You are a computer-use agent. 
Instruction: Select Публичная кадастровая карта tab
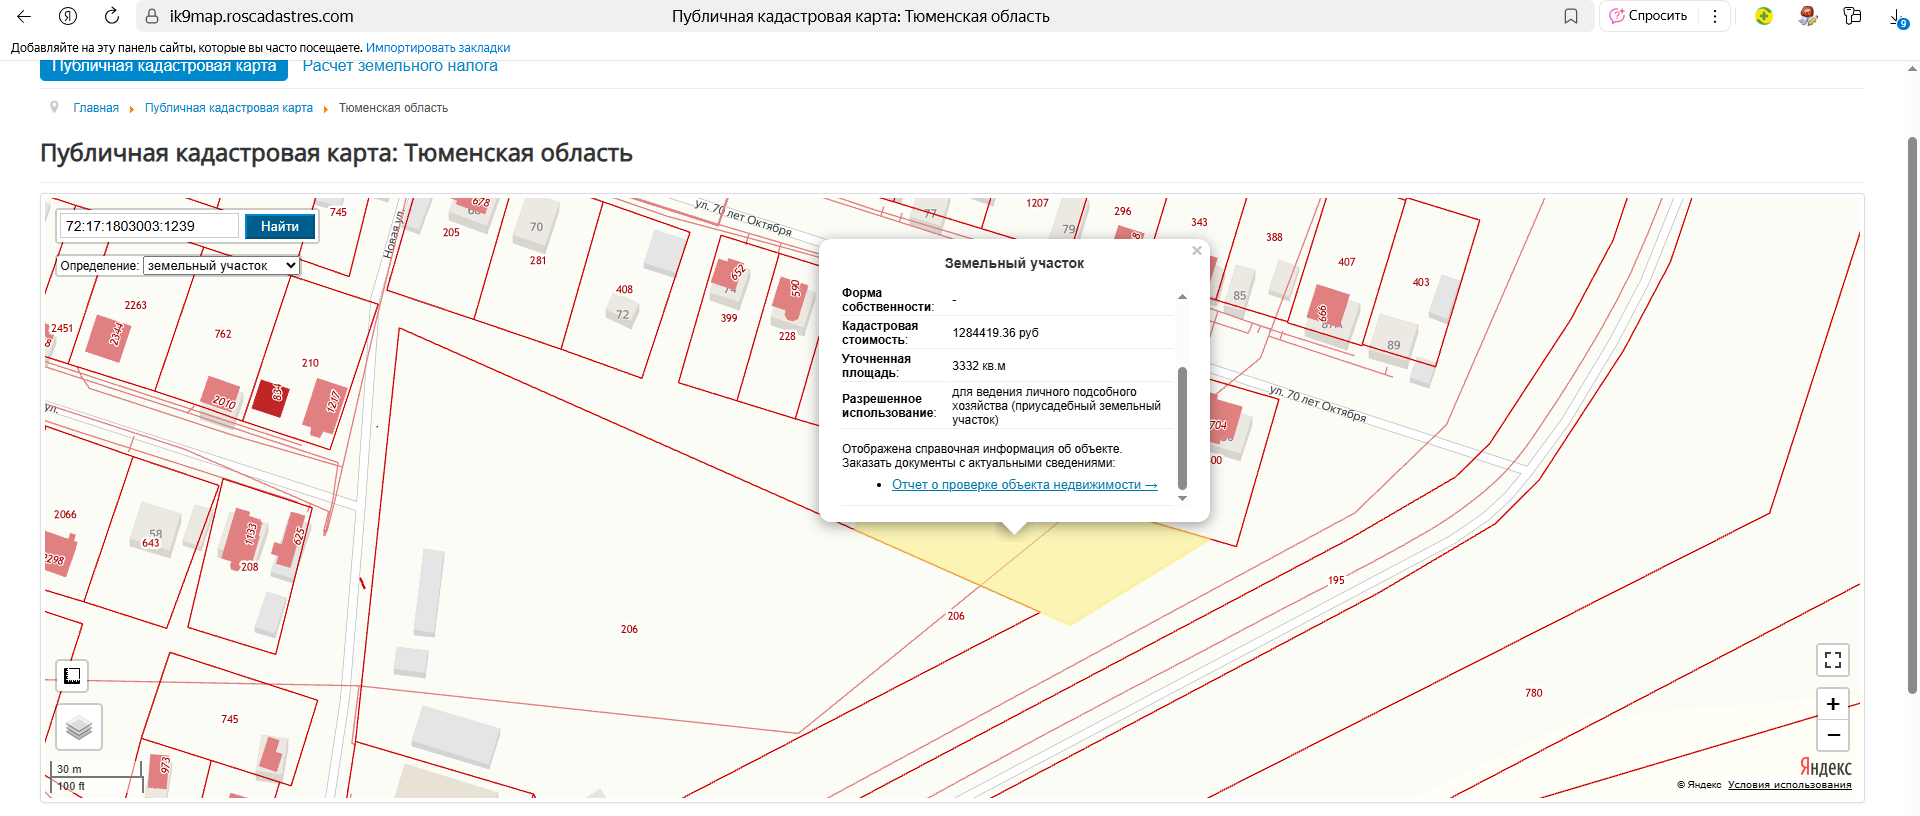tap(164, 67)
